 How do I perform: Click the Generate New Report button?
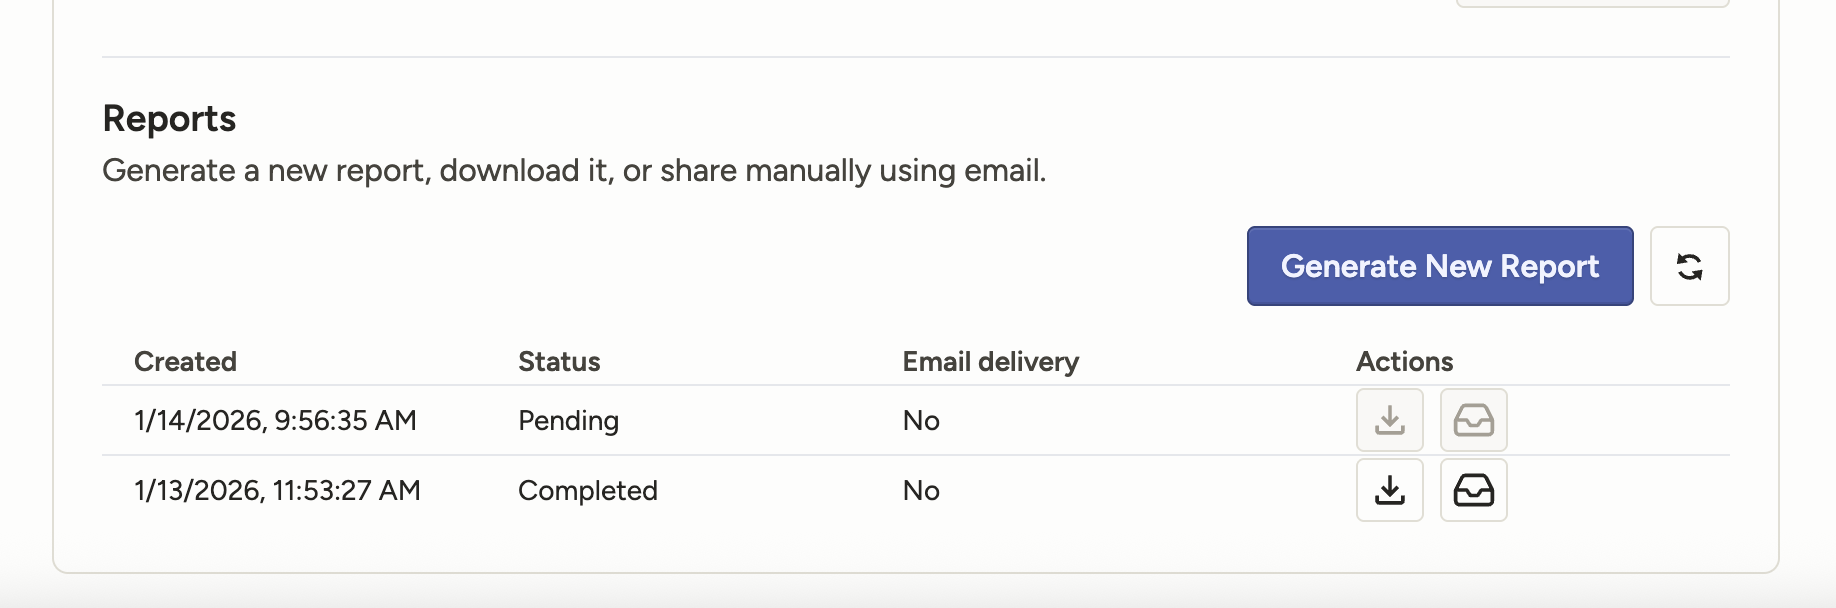click(1440, 266)
